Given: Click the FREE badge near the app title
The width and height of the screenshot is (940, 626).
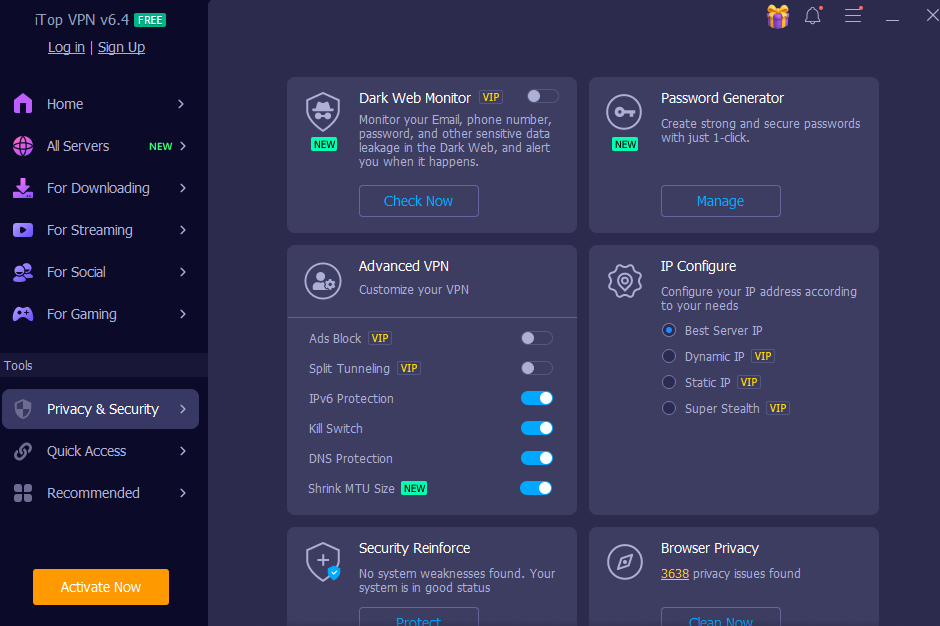Looking at the screenshot, I should [150, 20].
